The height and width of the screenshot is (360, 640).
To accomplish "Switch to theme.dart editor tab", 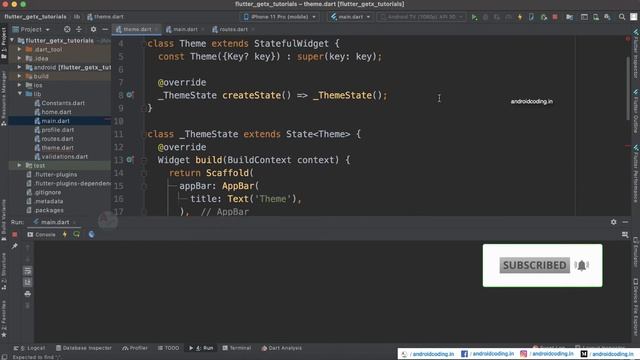I will click(137, 29).
